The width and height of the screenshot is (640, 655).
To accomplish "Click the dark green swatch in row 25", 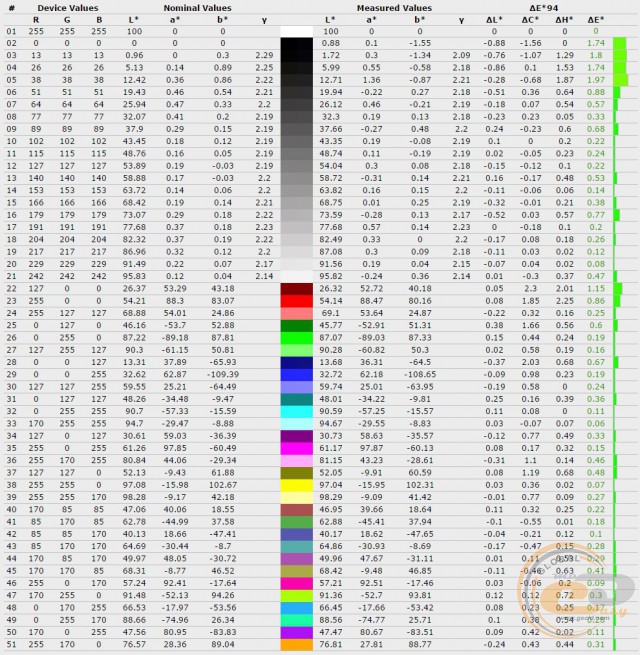I will pyautogui.click(x=297, y=325).
